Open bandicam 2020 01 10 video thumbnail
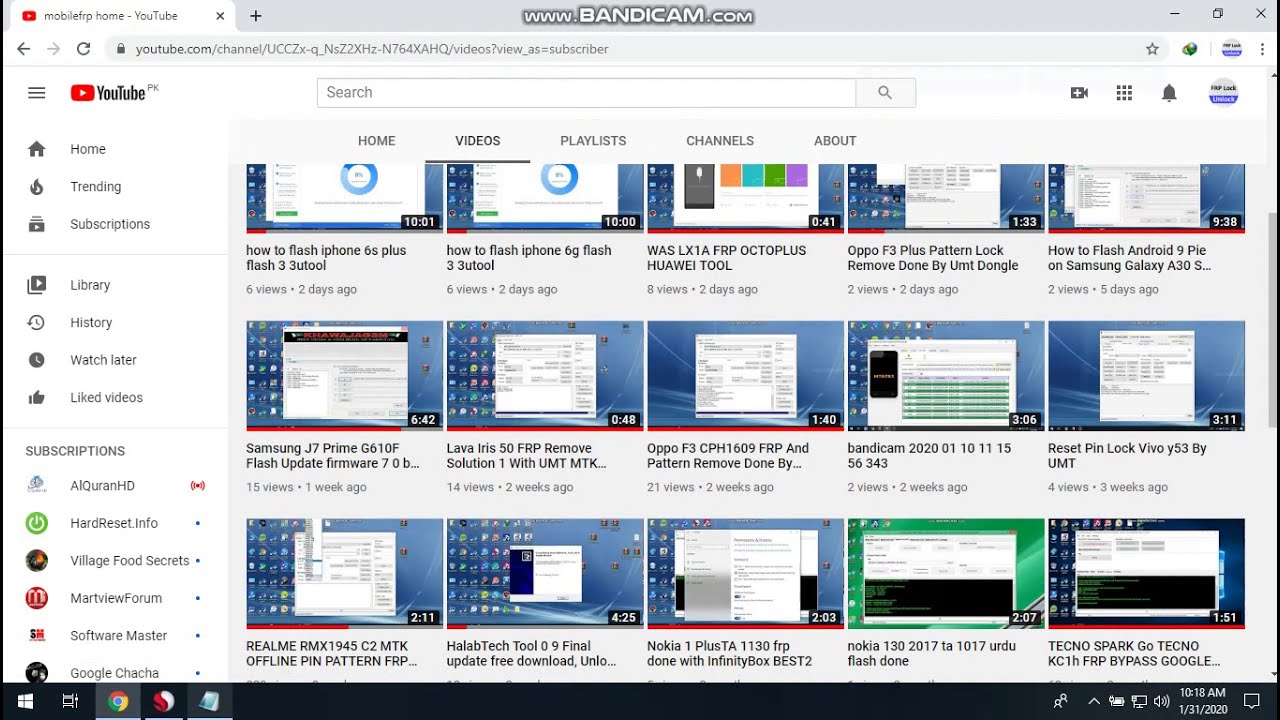This screenshot has height=720, width=1280. tap(946, 376)
